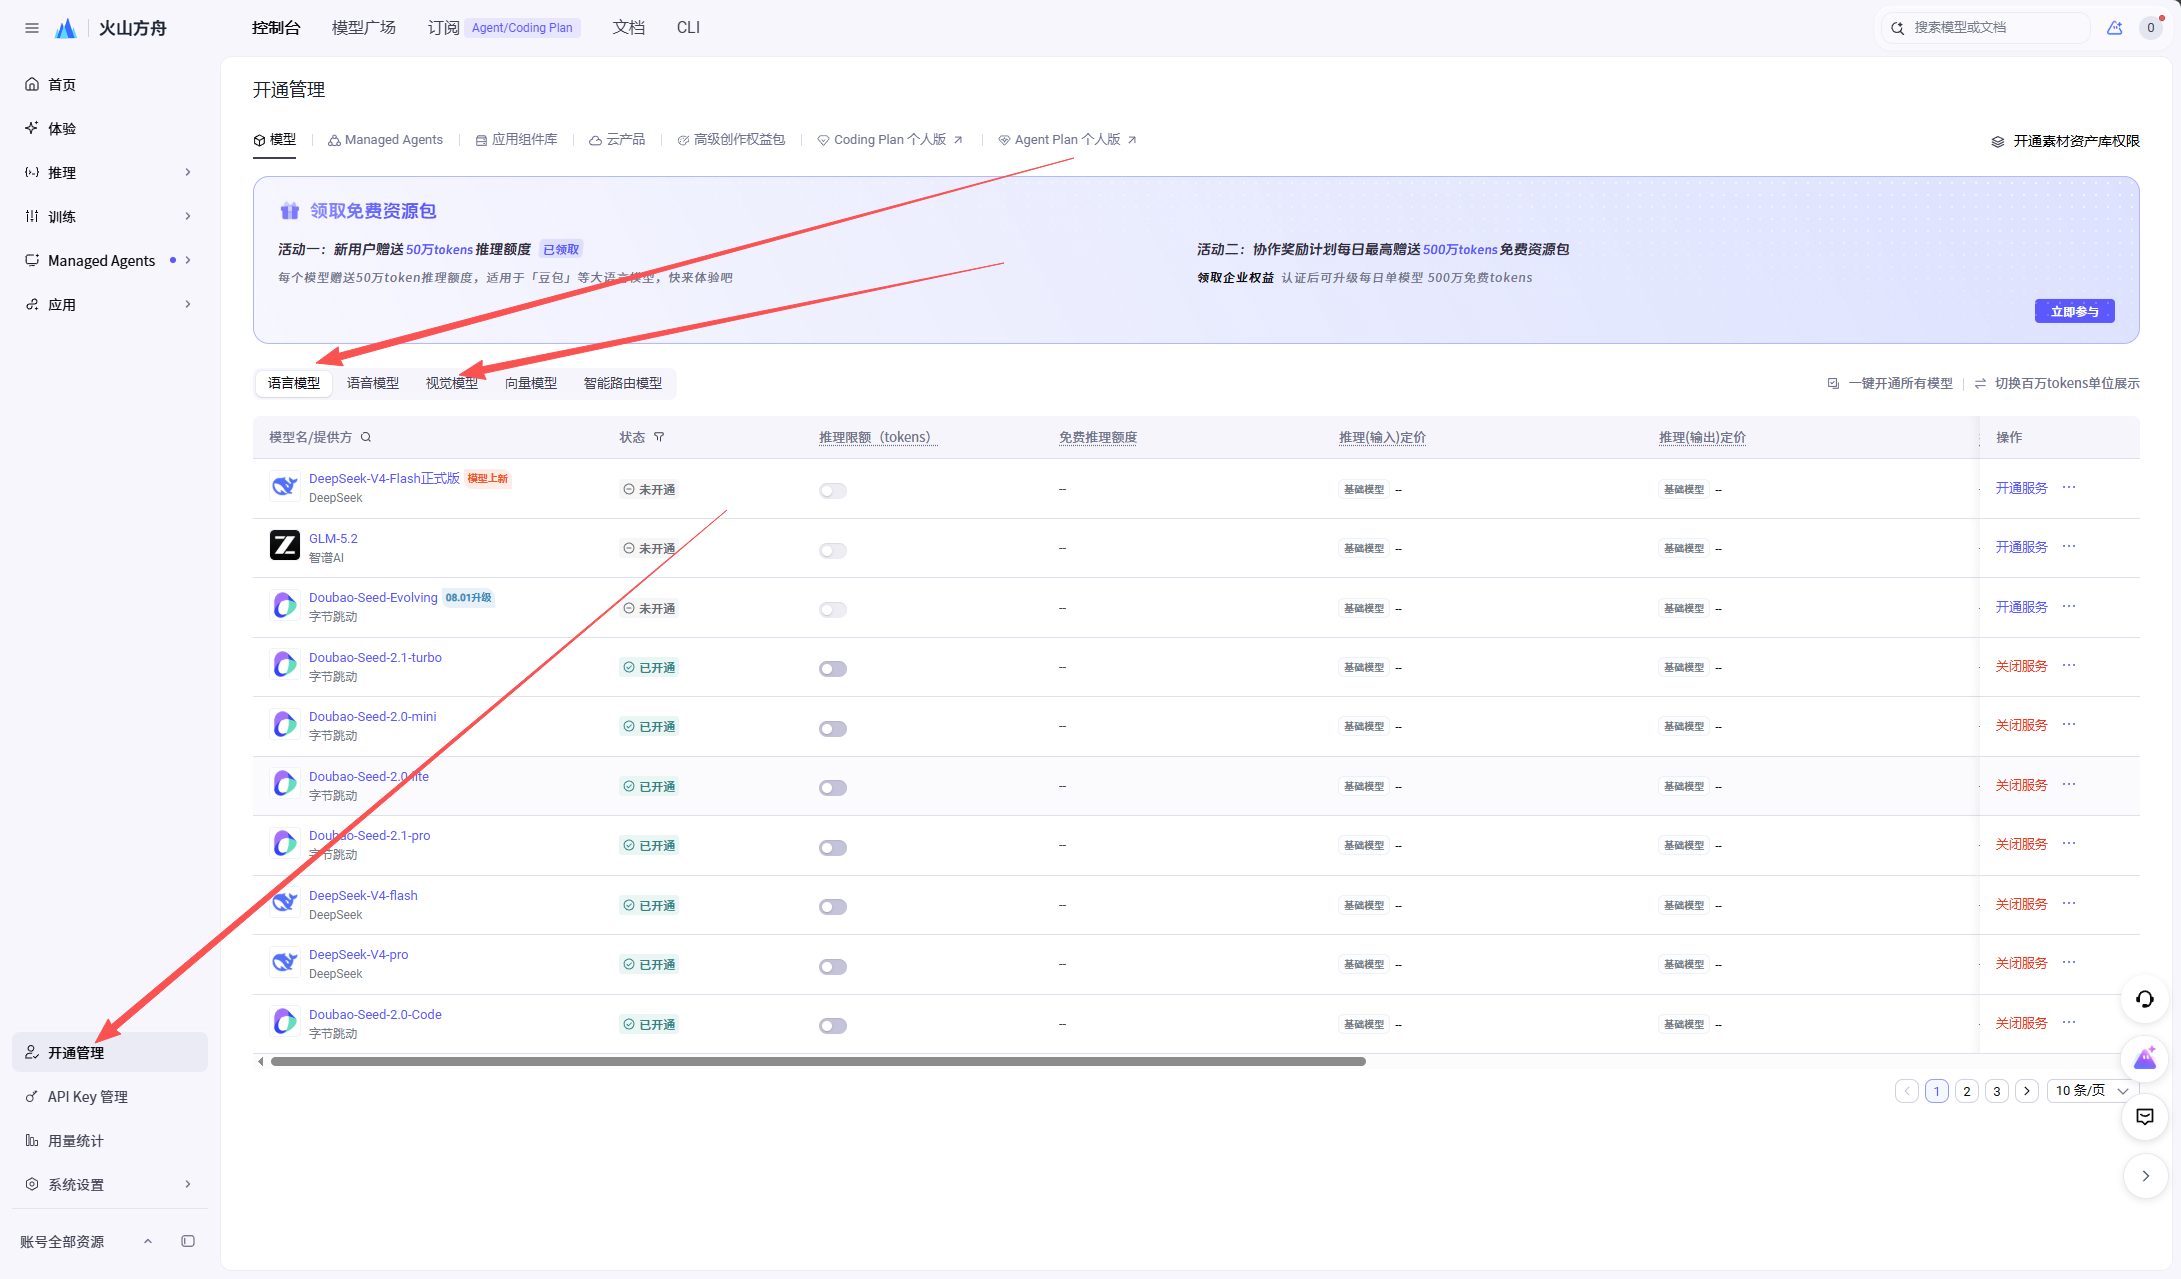Collapse sidebar with the hamburger menu icon
This screenshot has width=2181, height=1279.
point(32,28)
